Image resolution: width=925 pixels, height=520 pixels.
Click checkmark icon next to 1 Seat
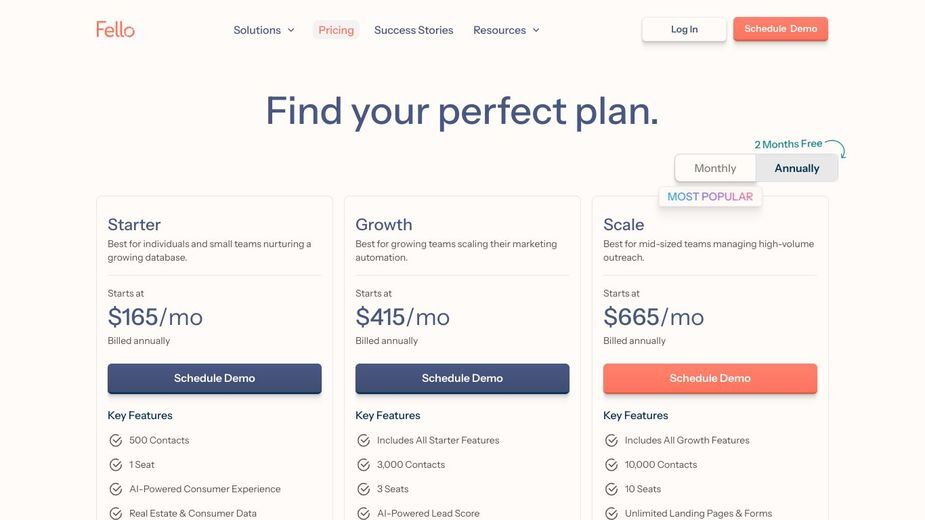(116, 465)
